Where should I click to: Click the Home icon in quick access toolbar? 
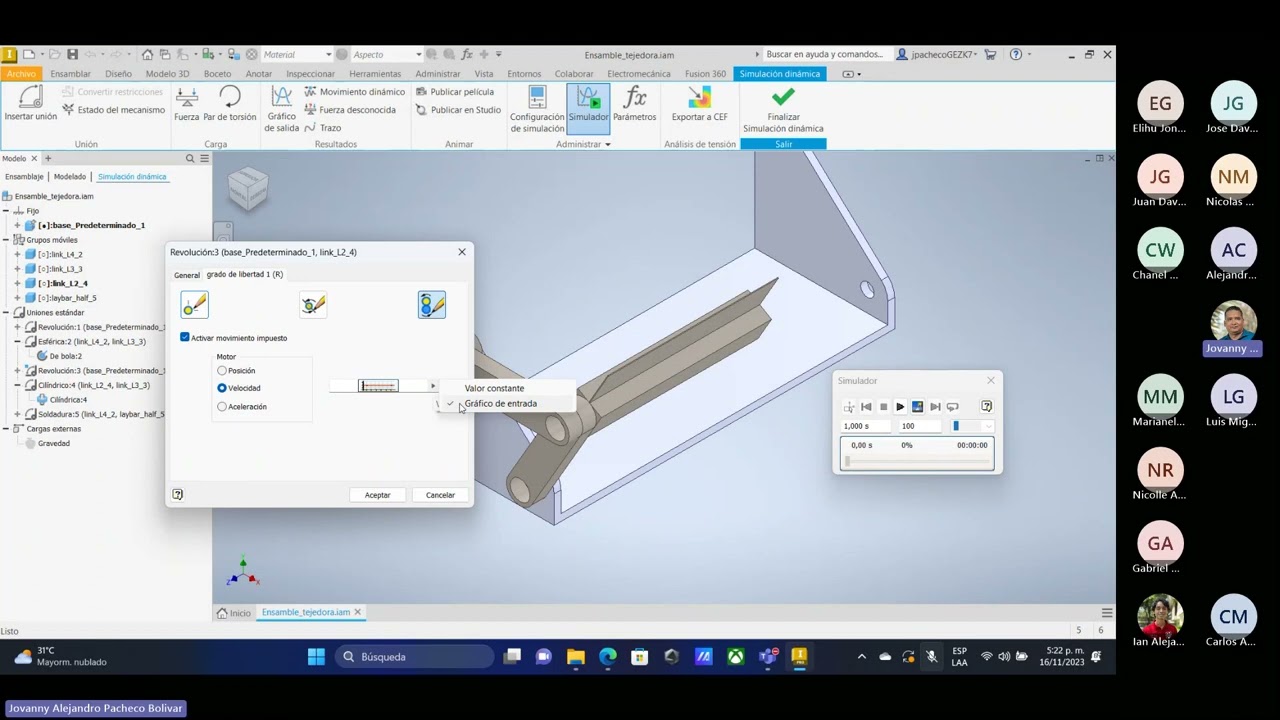[x=147, y=54]
